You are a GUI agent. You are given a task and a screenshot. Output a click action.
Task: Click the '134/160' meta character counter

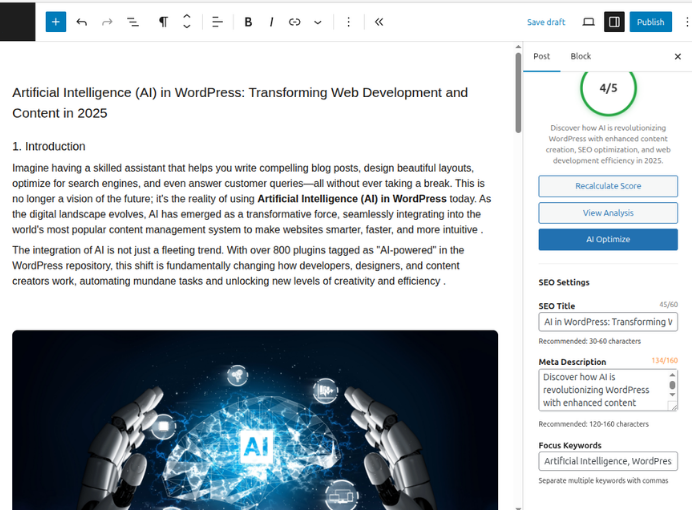click(664, 360)
